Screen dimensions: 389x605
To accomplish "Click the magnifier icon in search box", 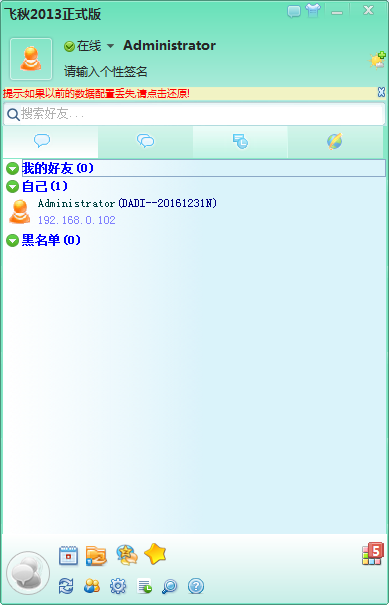I will point(13,115).
